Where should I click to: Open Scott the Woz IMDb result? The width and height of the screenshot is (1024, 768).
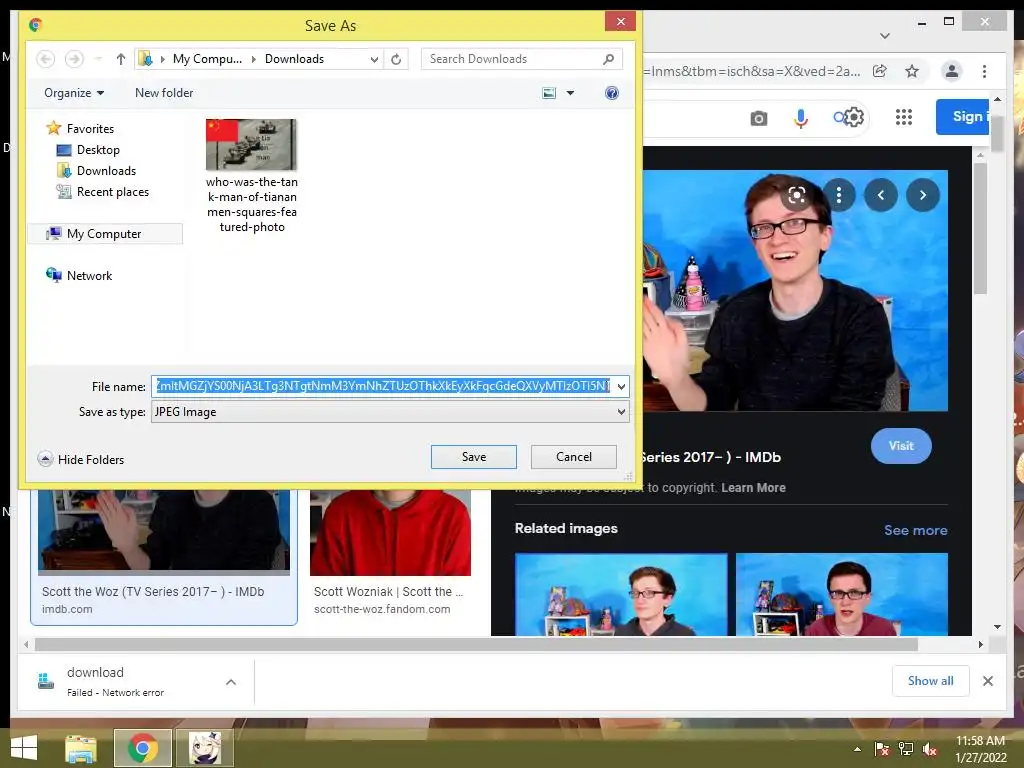click(x=164, y=556)
